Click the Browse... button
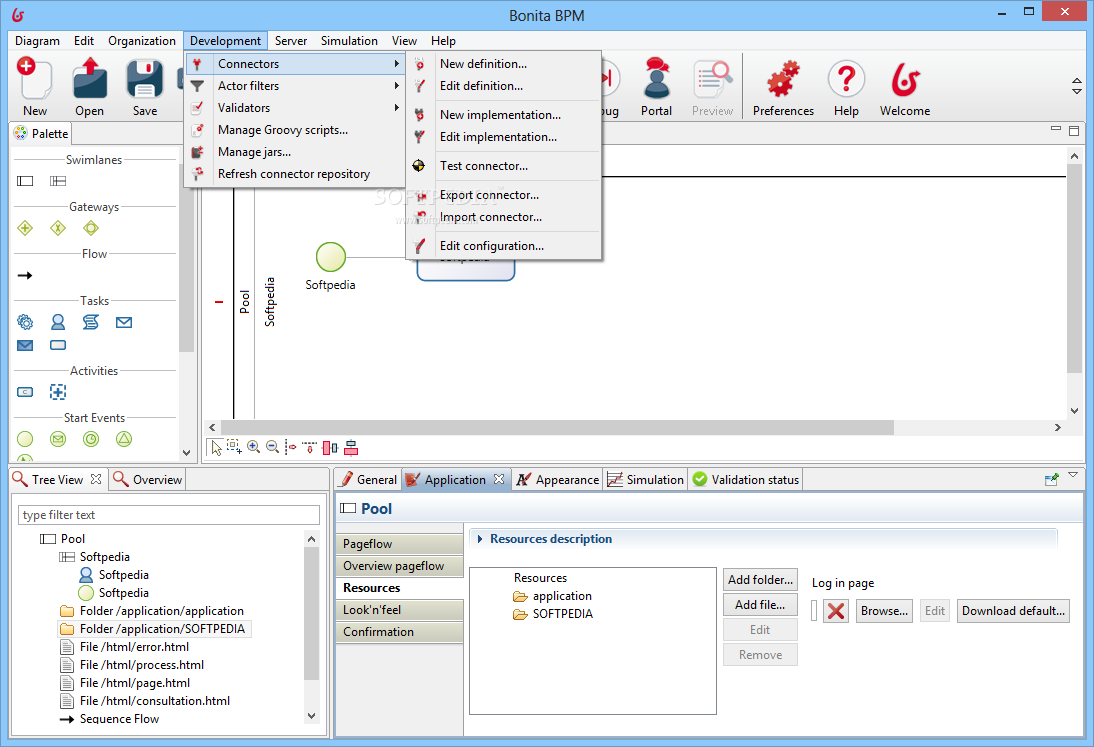1094x747 pixels. [x=884, y=611]
